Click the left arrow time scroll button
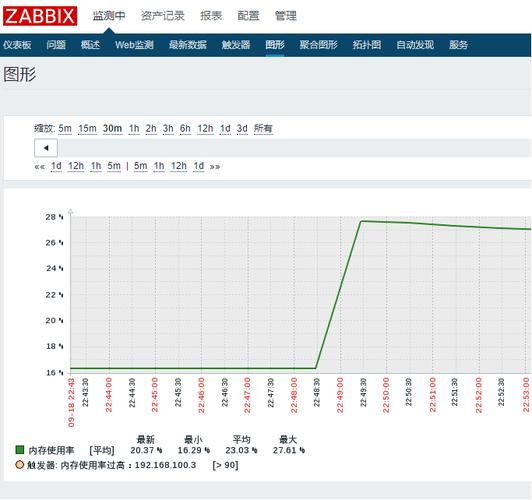This screenshot has height=500, width=532. (46, 148)
